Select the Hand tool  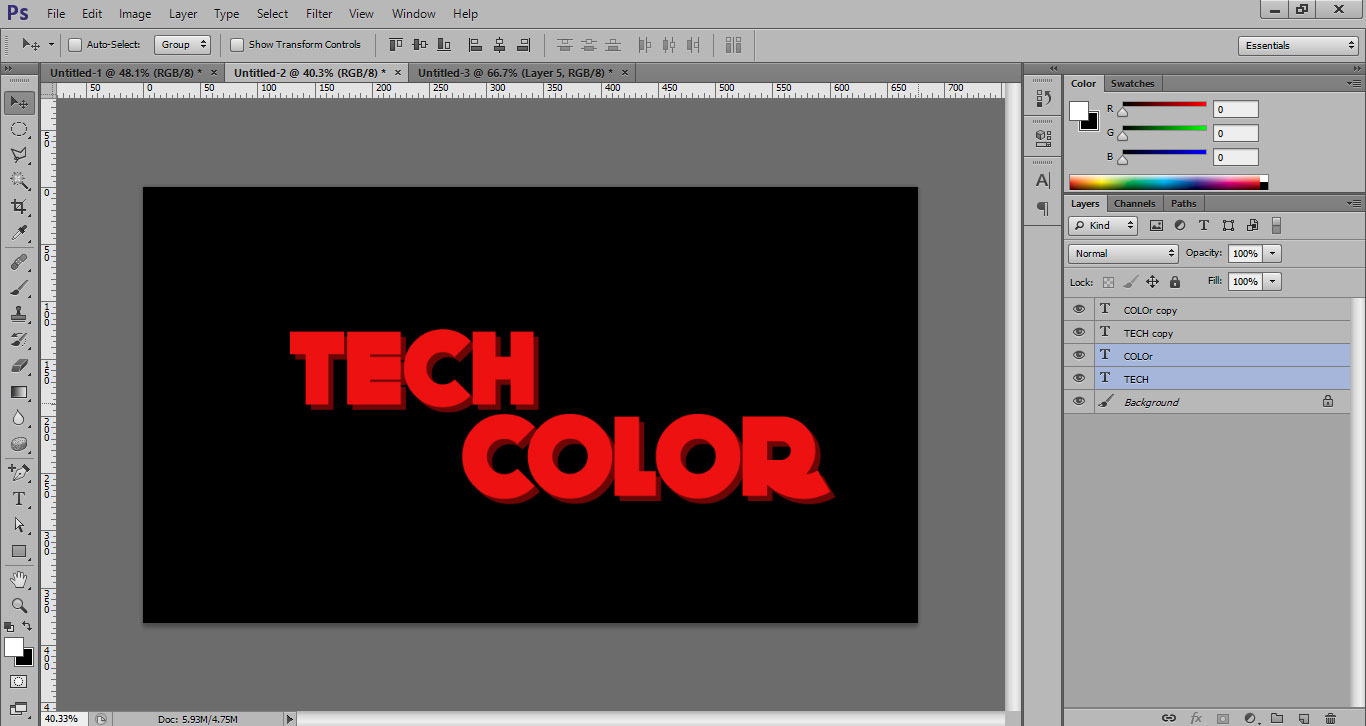(20, 578)
